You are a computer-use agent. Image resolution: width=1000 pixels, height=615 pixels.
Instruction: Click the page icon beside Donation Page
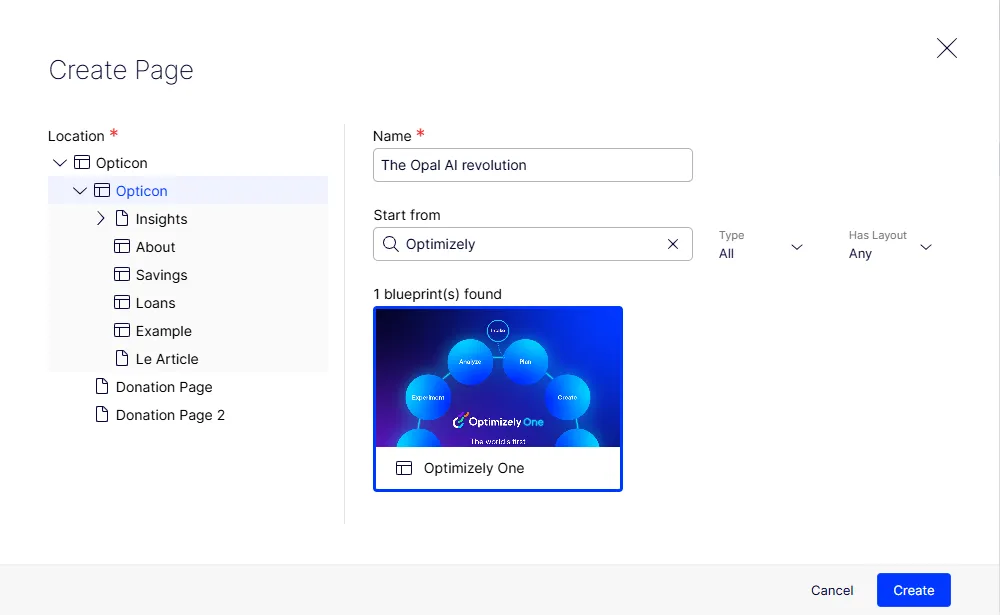(x=102, y=387)
